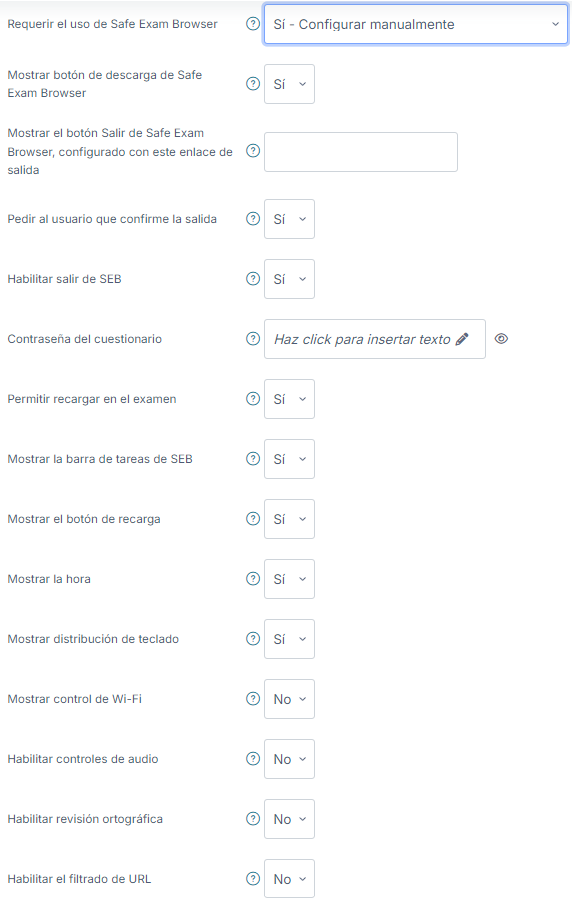Open the Safe Exam Browser requirement dropdown
The width and height of the screenshot is (572, 899).
[416, 24]
